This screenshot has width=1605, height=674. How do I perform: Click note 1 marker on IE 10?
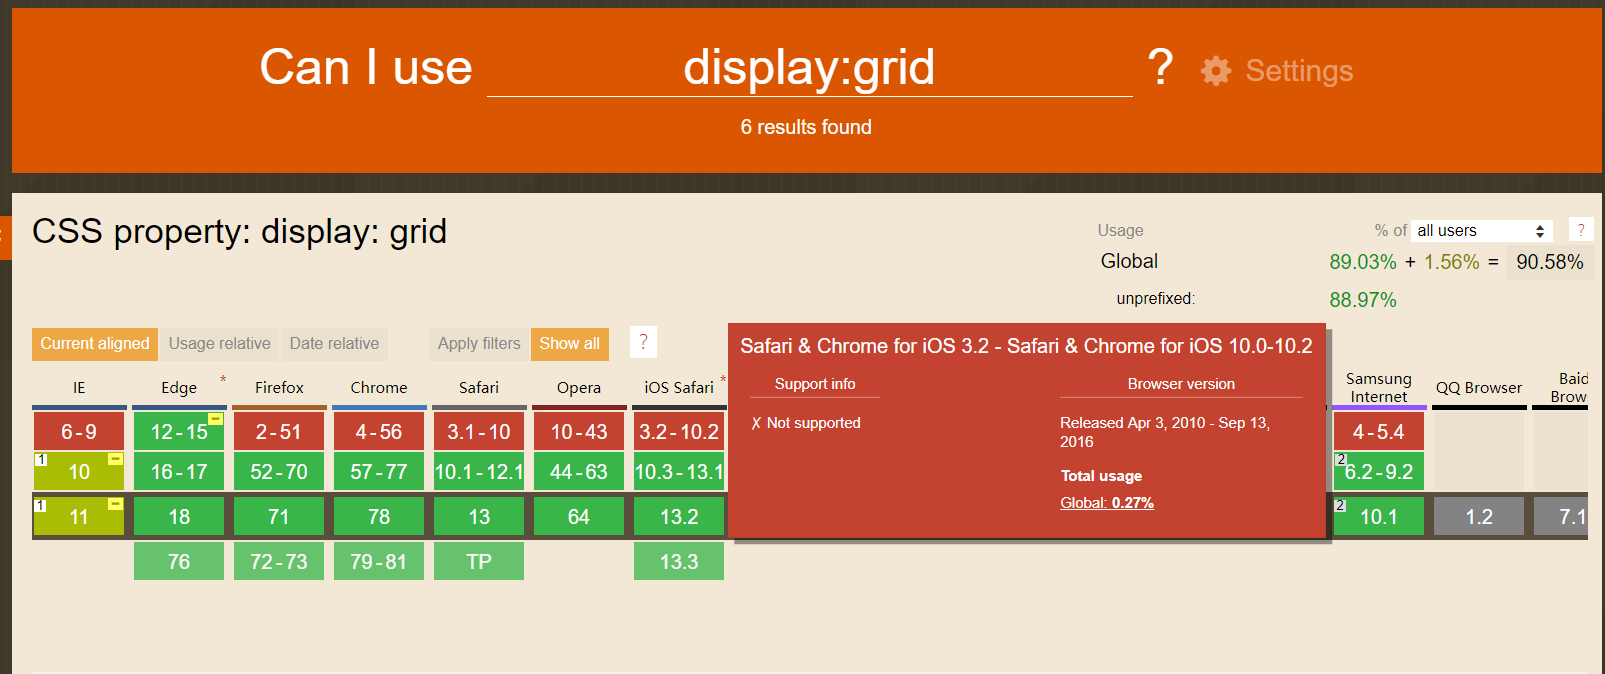[41, 460]
